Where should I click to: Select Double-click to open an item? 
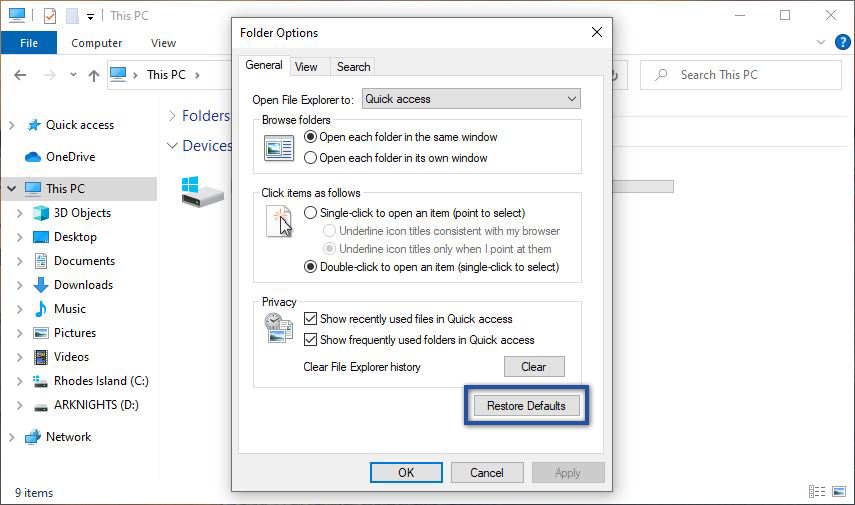coord(310,267)
